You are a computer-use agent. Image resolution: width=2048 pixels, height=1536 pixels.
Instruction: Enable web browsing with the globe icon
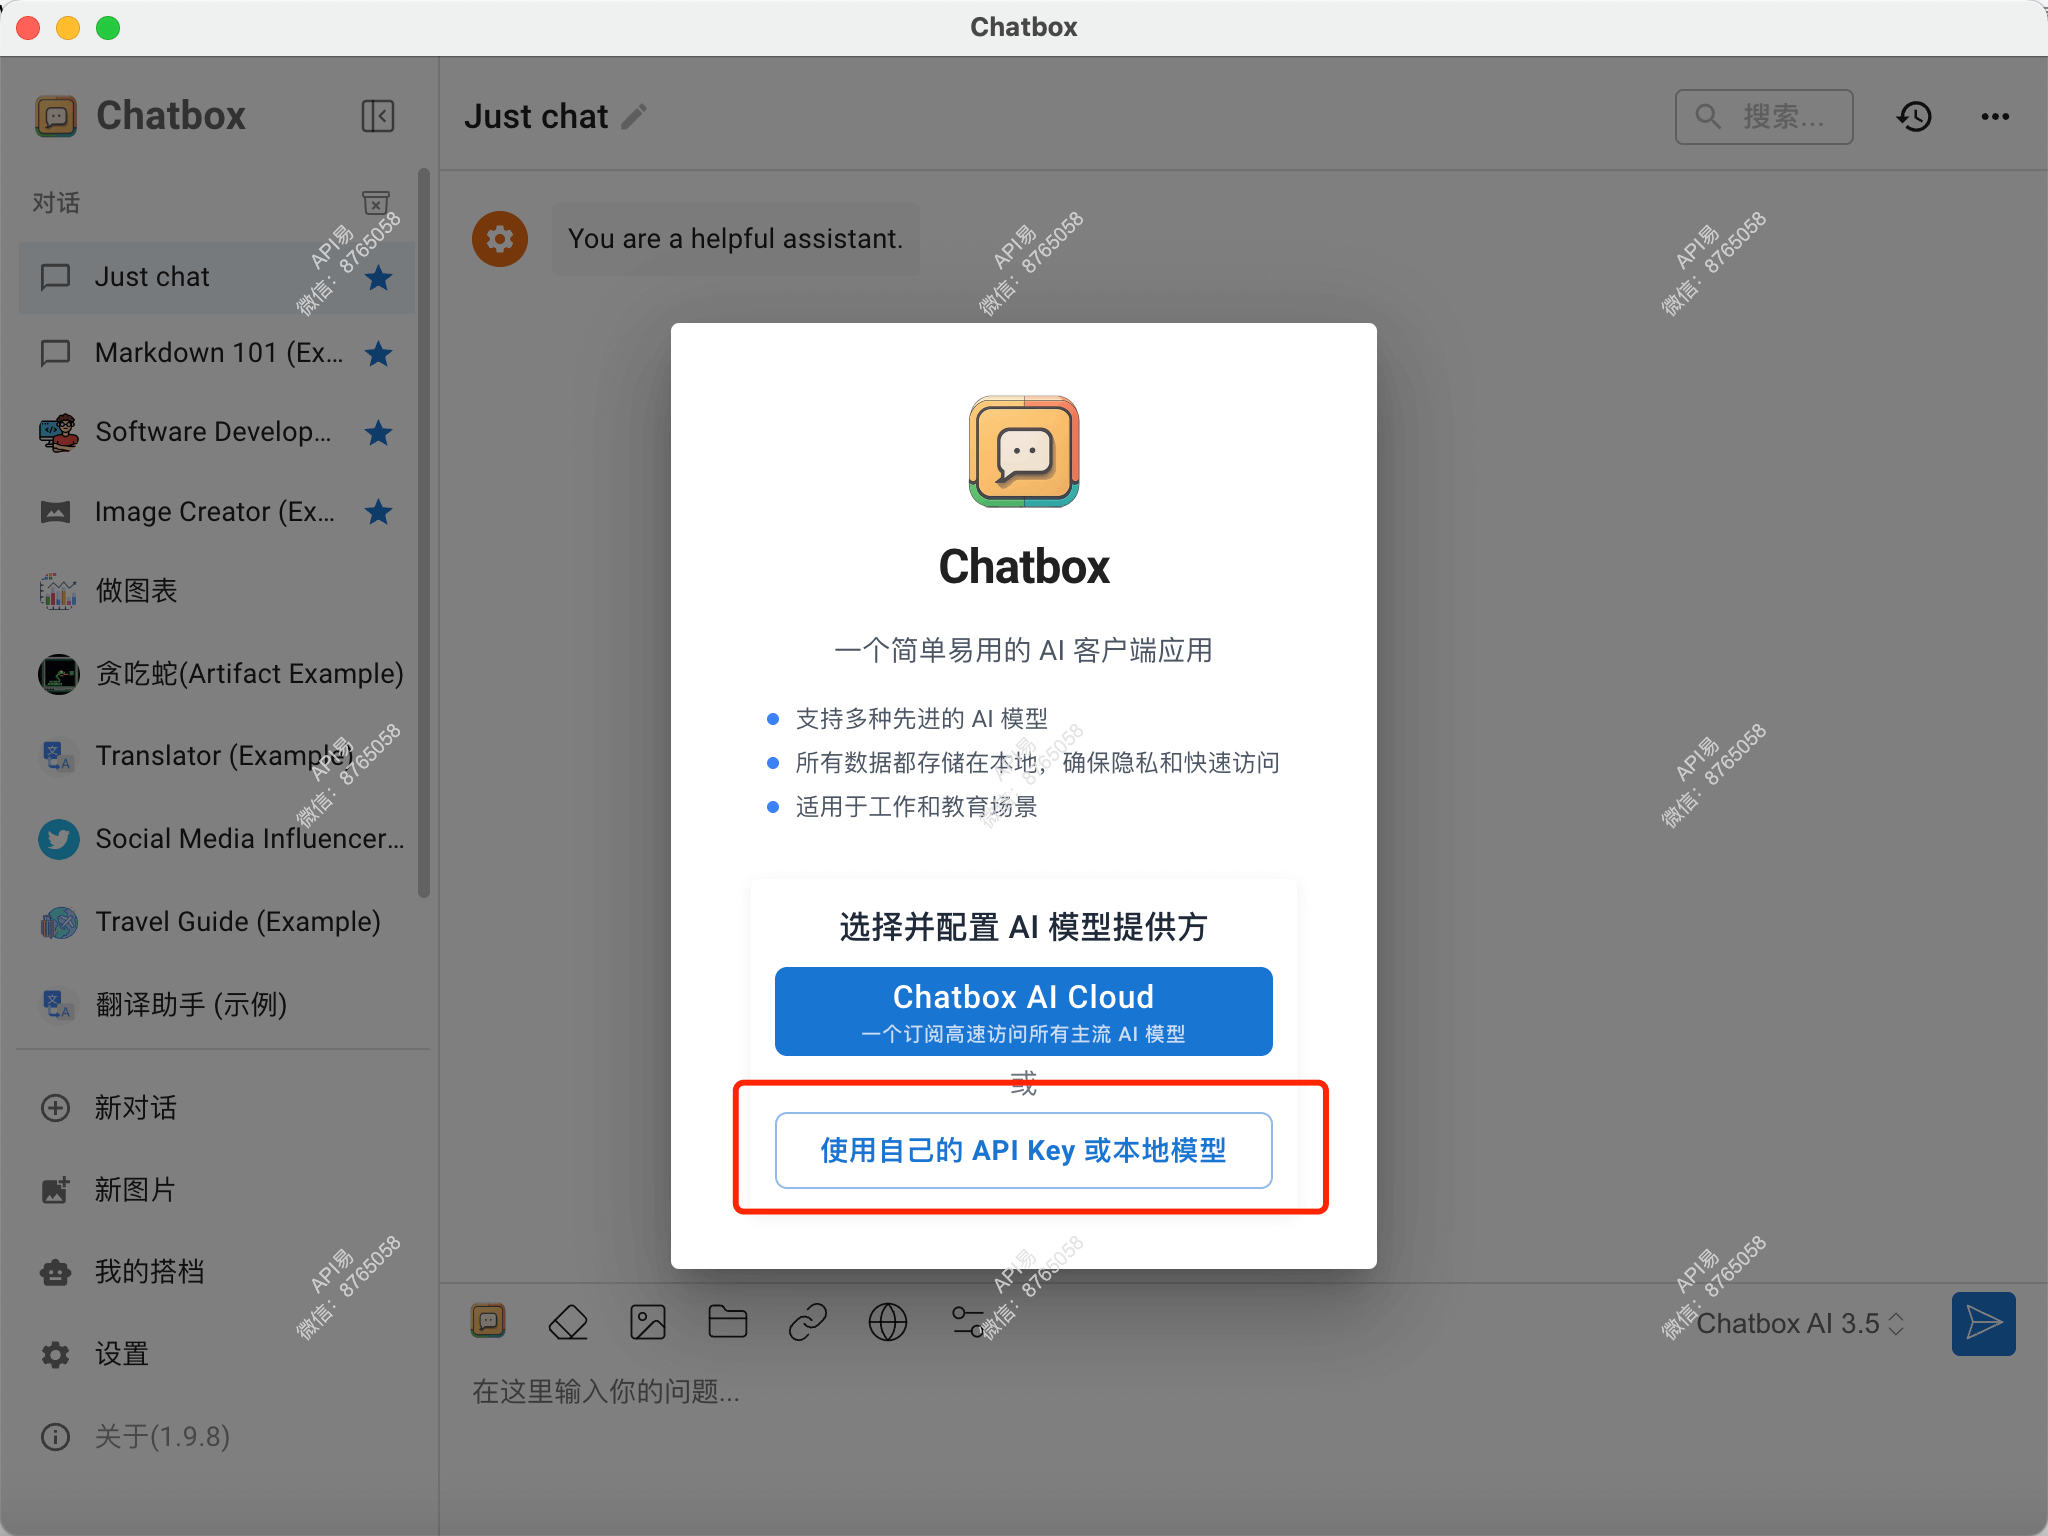coord(887,1321)
